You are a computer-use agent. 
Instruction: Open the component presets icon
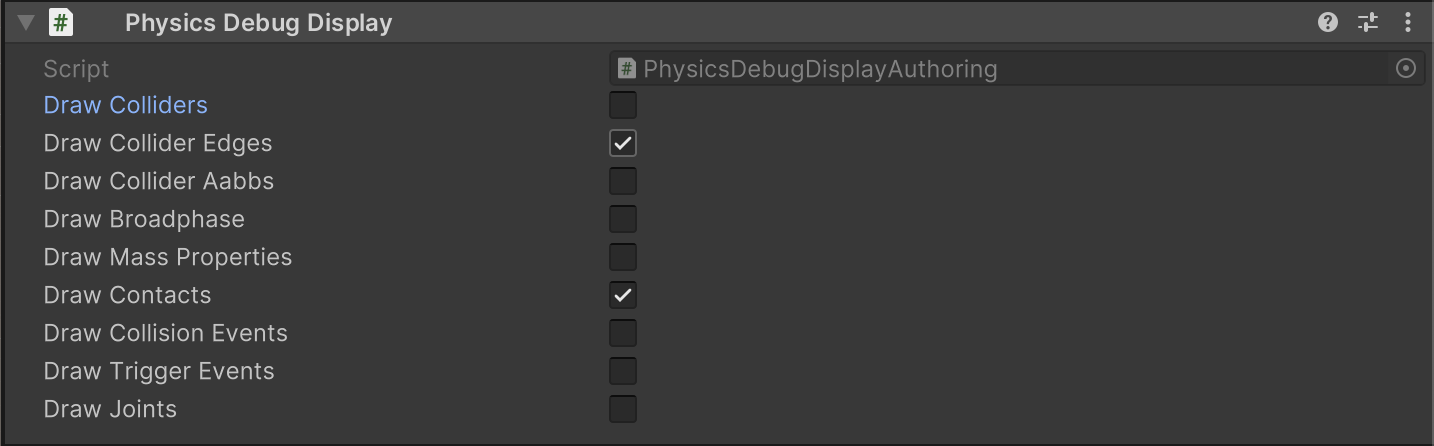pyautogui.click(x=1368, y=22)
